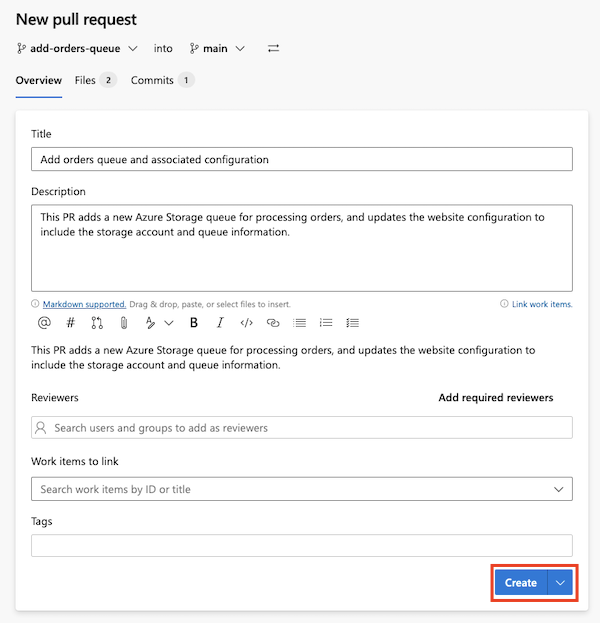This screenshot has height=623, width=600.
Task: Switch to the Commits tab
Action: click(x=163, y=80)
